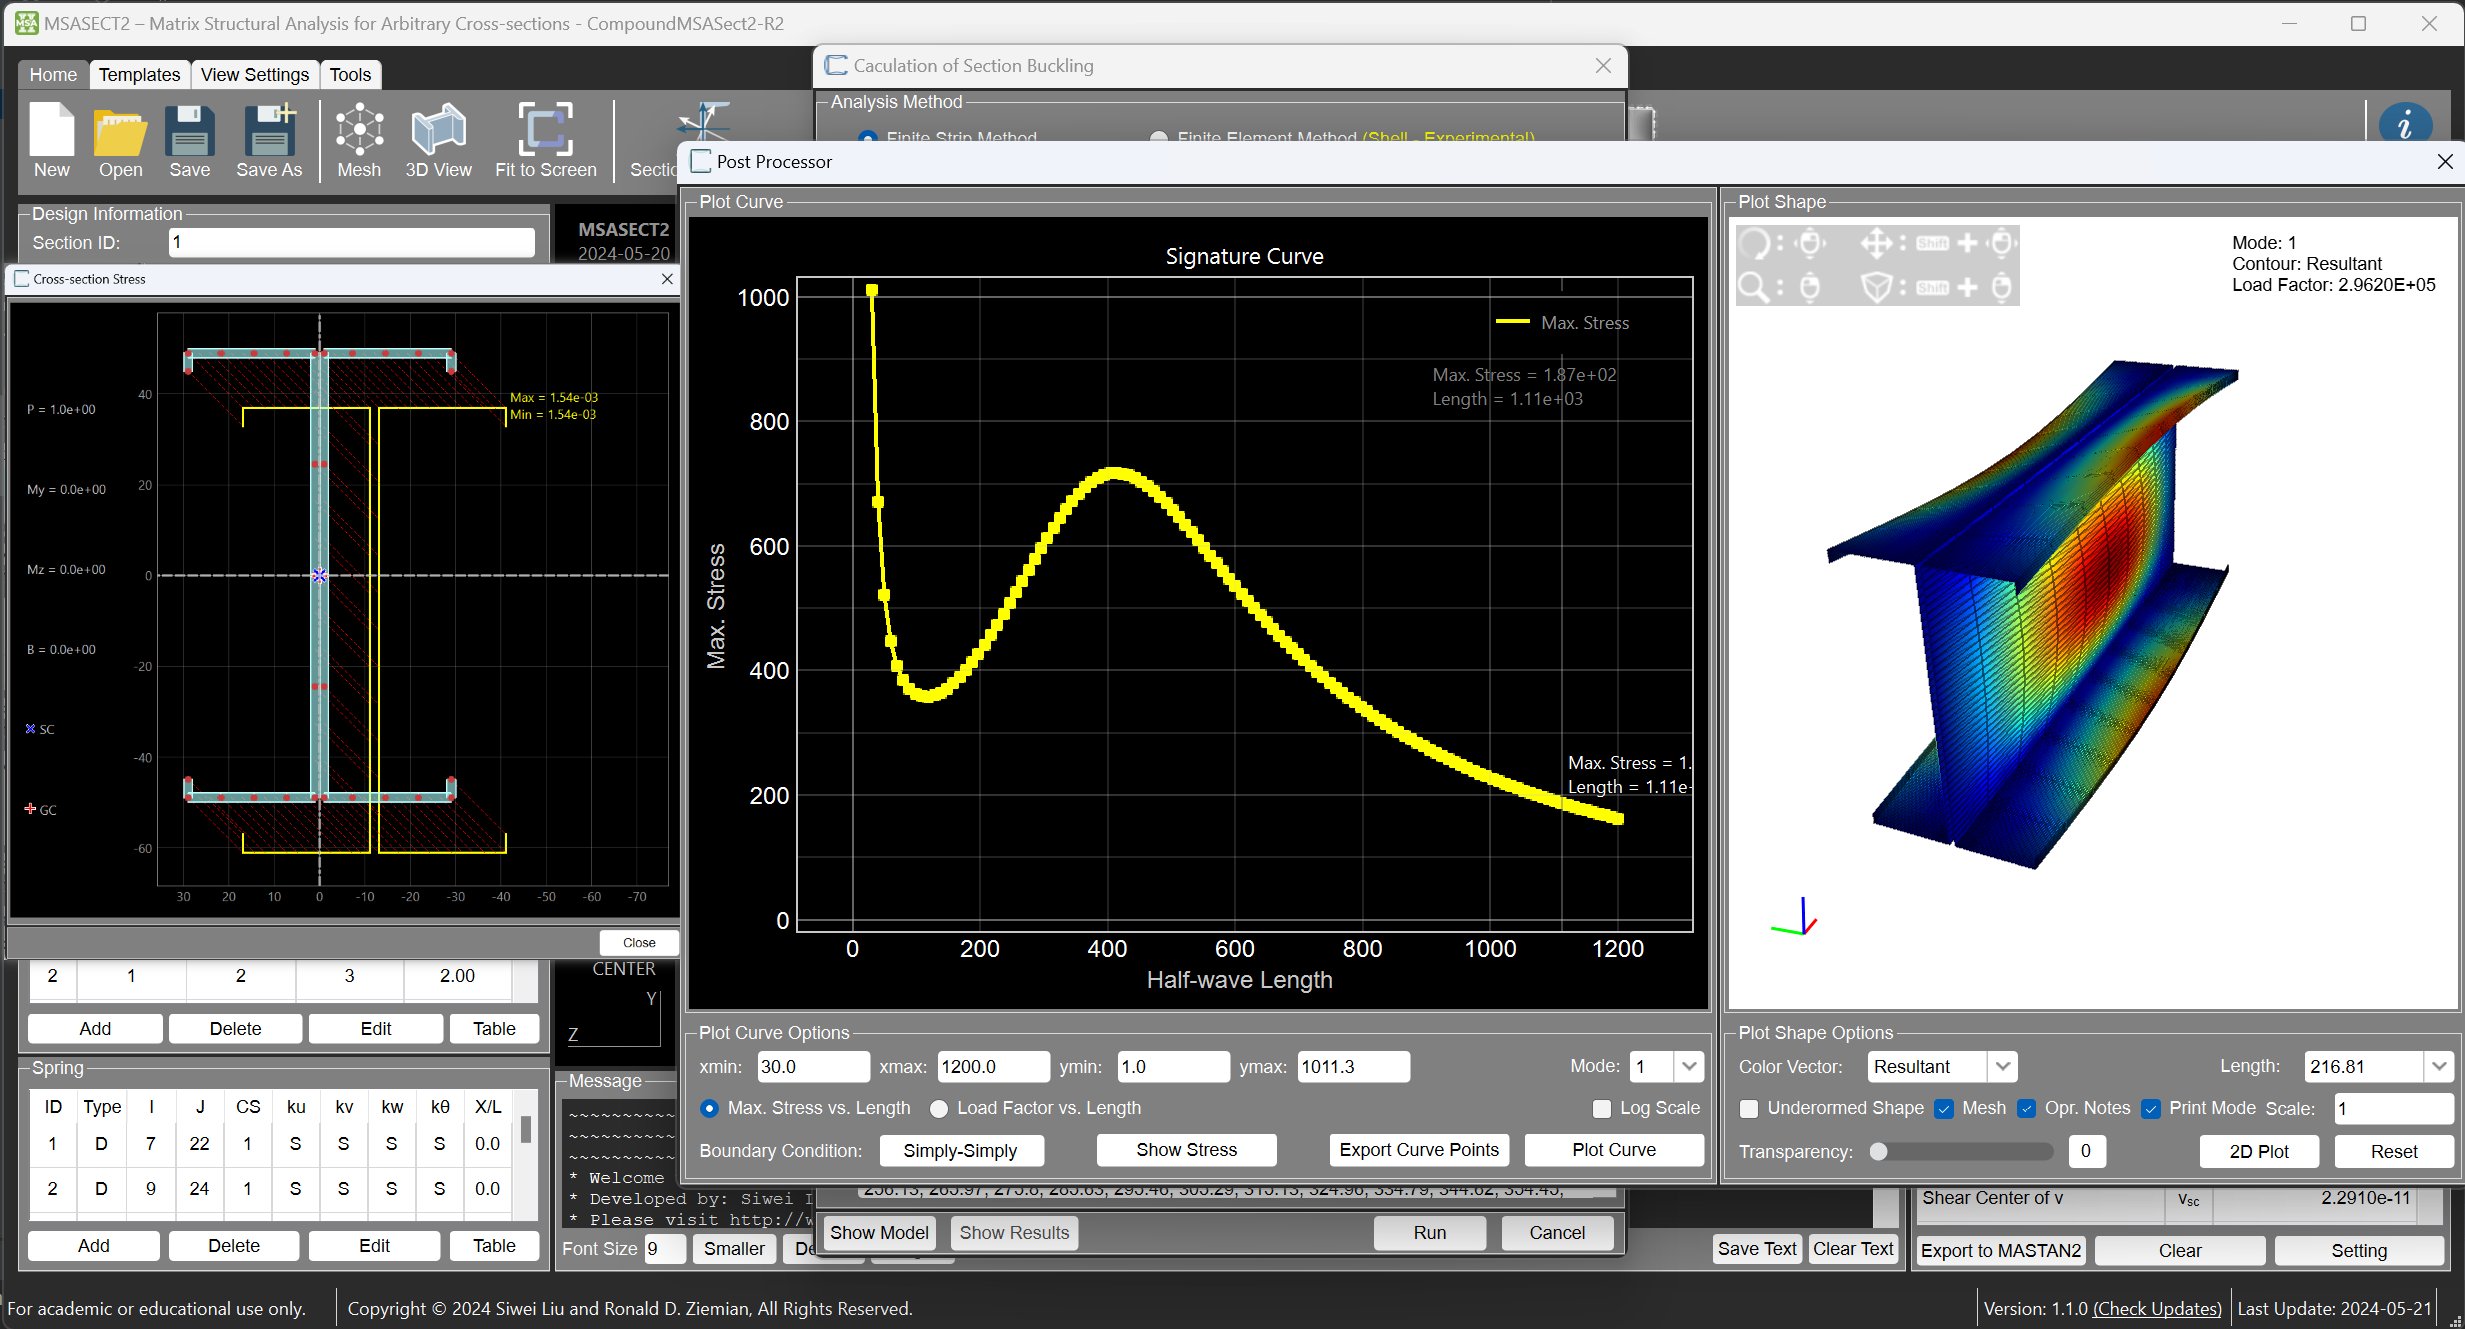Click the Simply-Simply boundary condition button
2465x1329 pixels.
(961, 1150)
